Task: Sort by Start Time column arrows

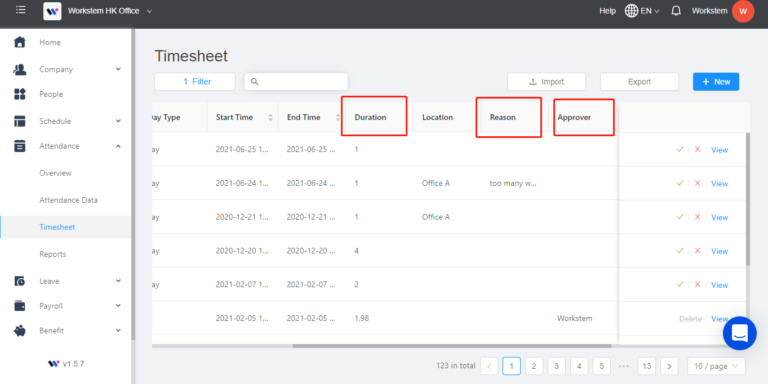Action: (270, 118)
